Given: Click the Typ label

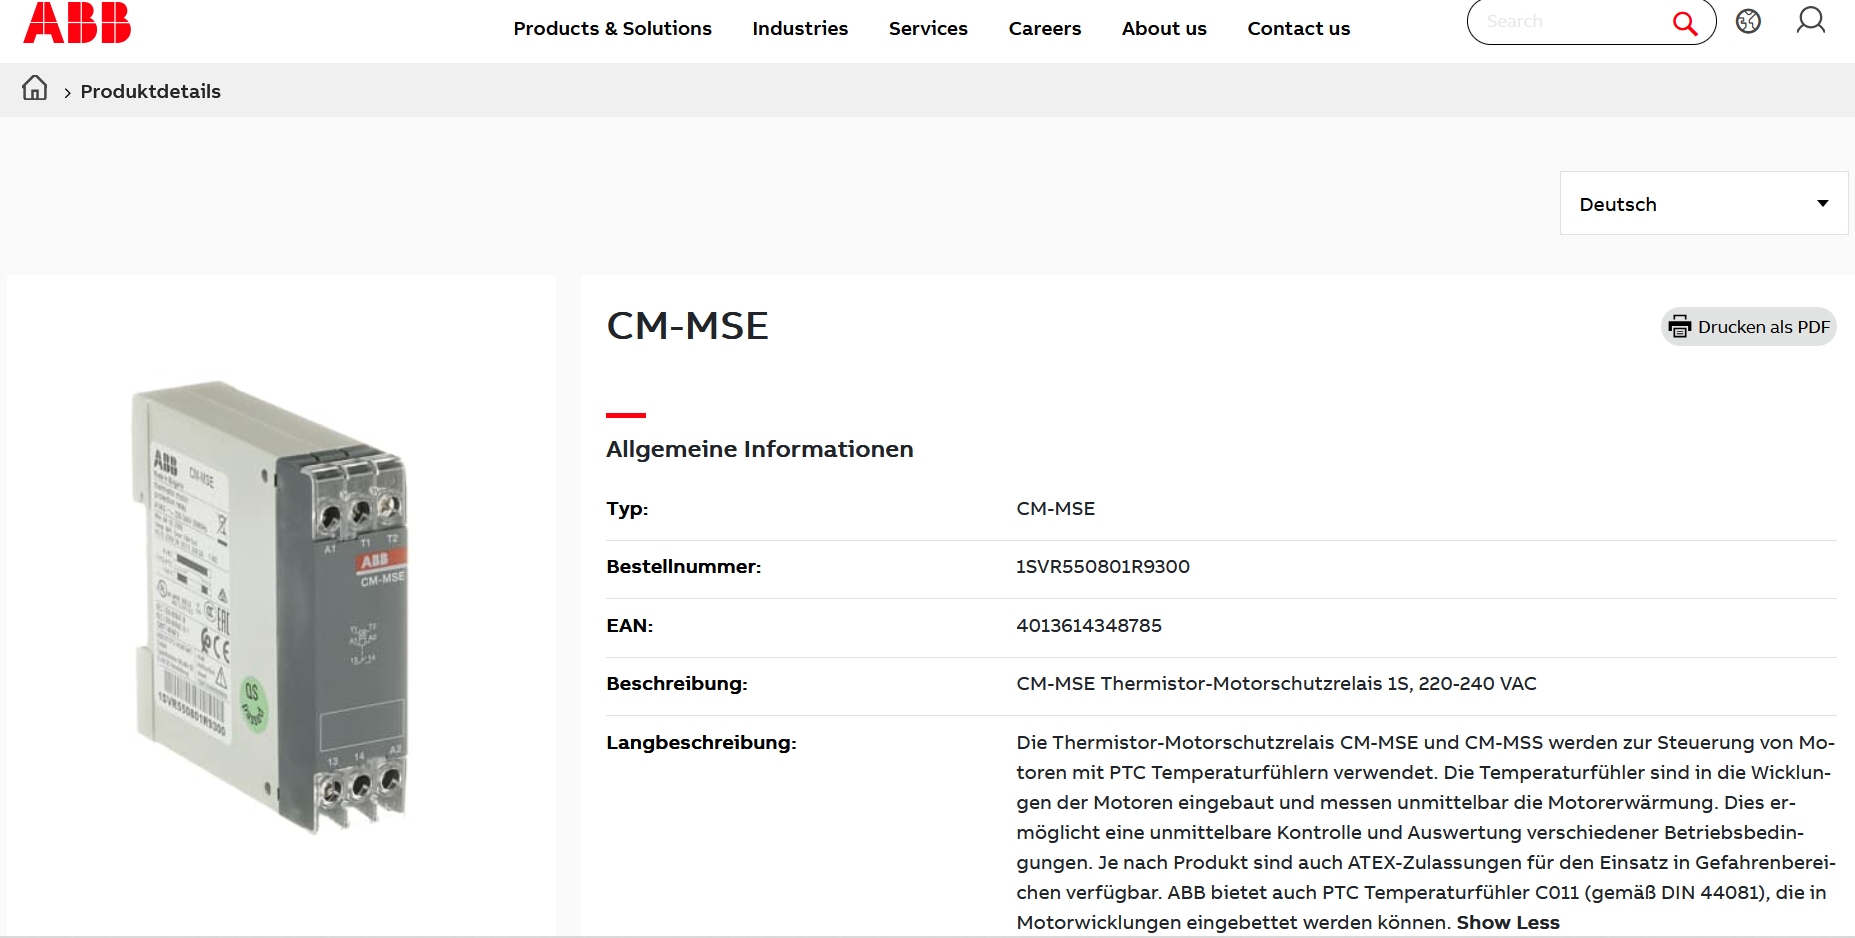Looking at the screenshot, I should (x=627, y=508).
